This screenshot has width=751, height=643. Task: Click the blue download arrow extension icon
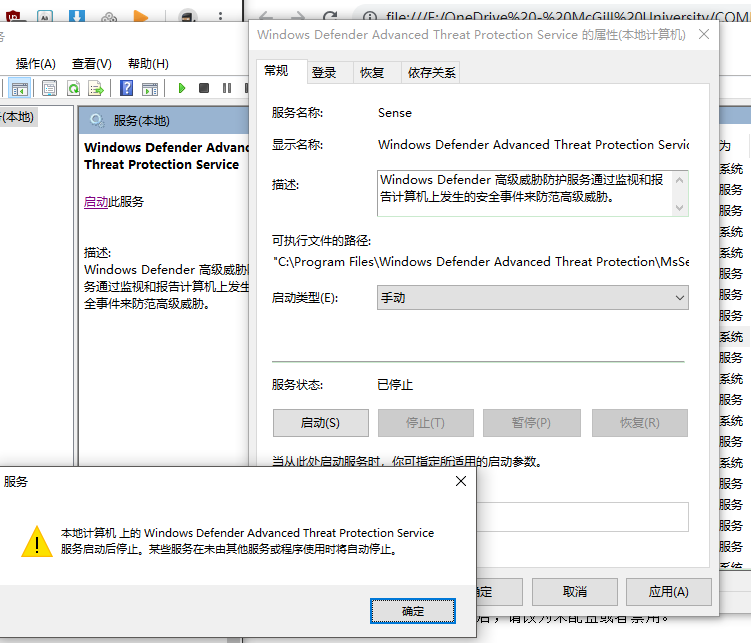tap(77, 16)
